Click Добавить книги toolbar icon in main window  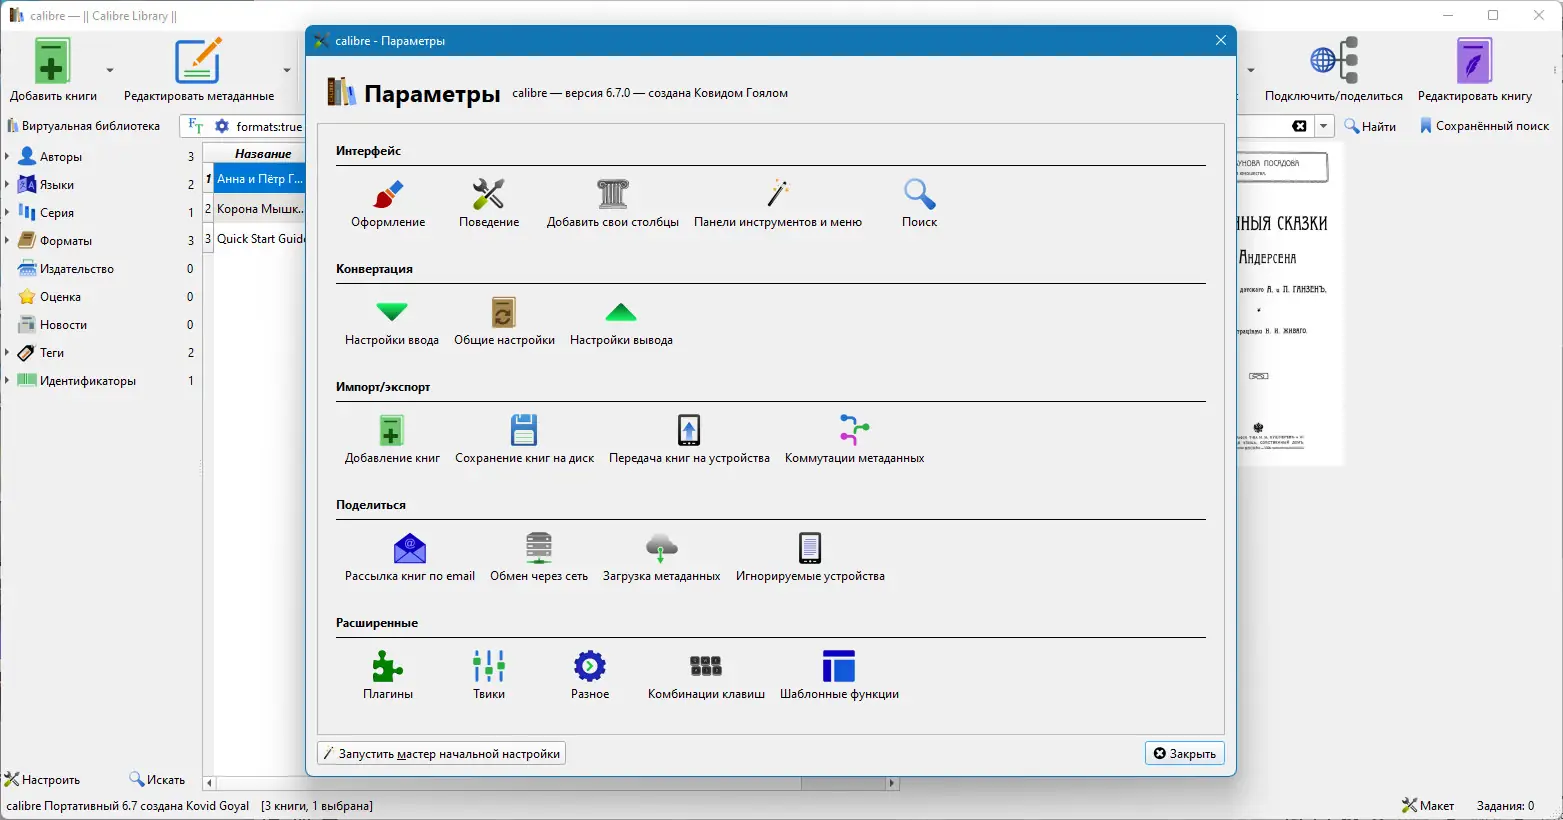53,70
